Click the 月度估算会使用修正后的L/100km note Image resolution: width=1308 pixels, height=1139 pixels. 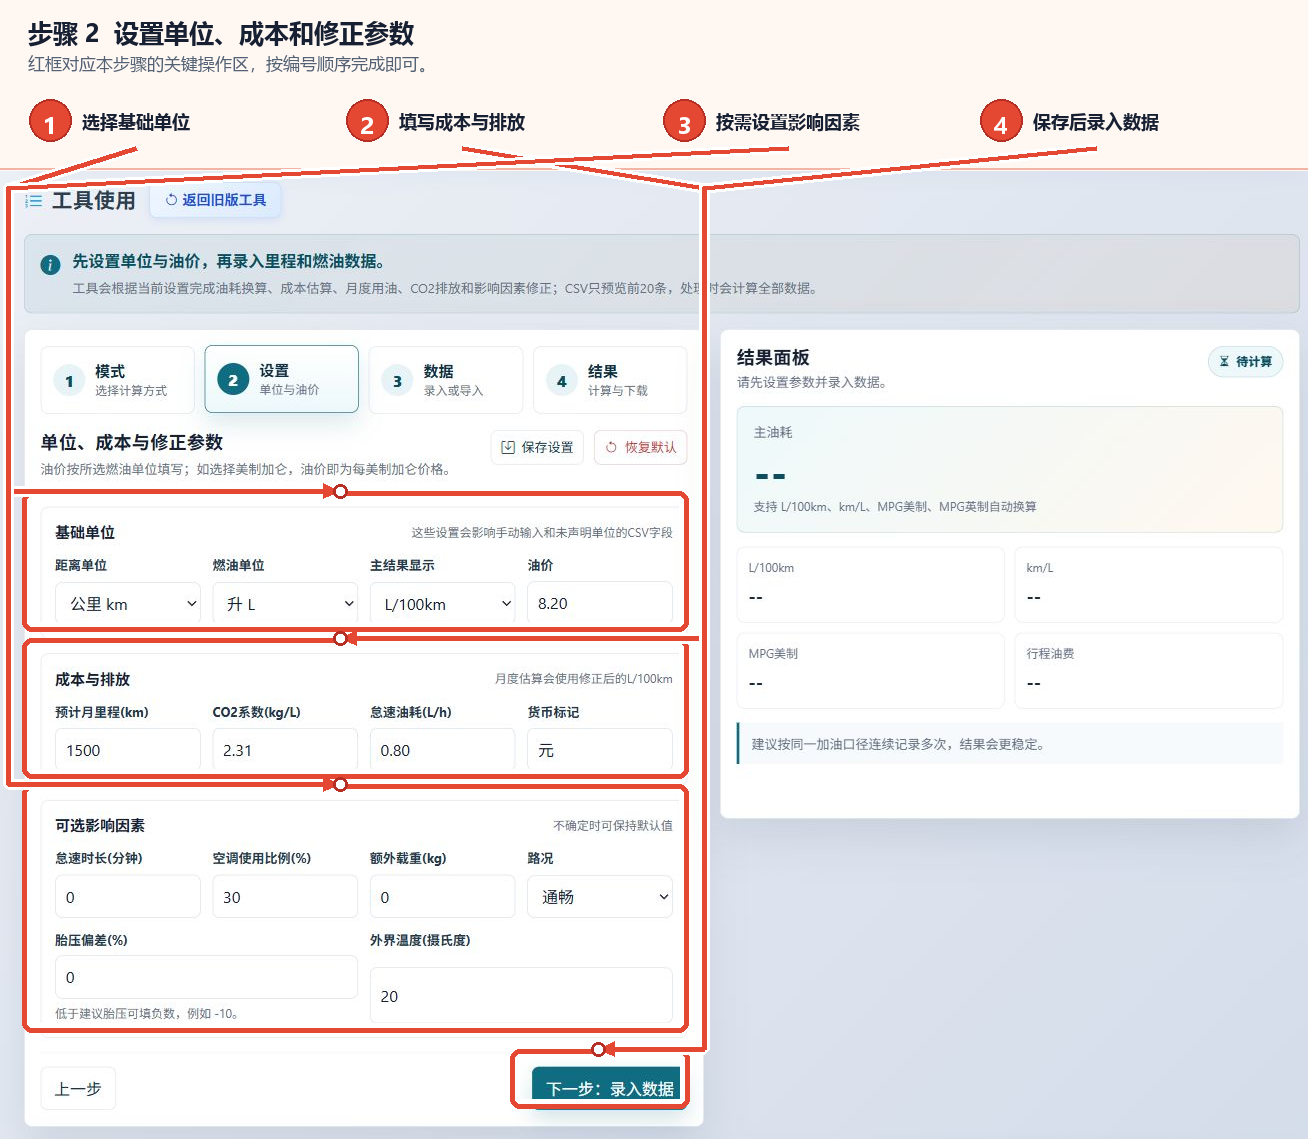(584, 679)
